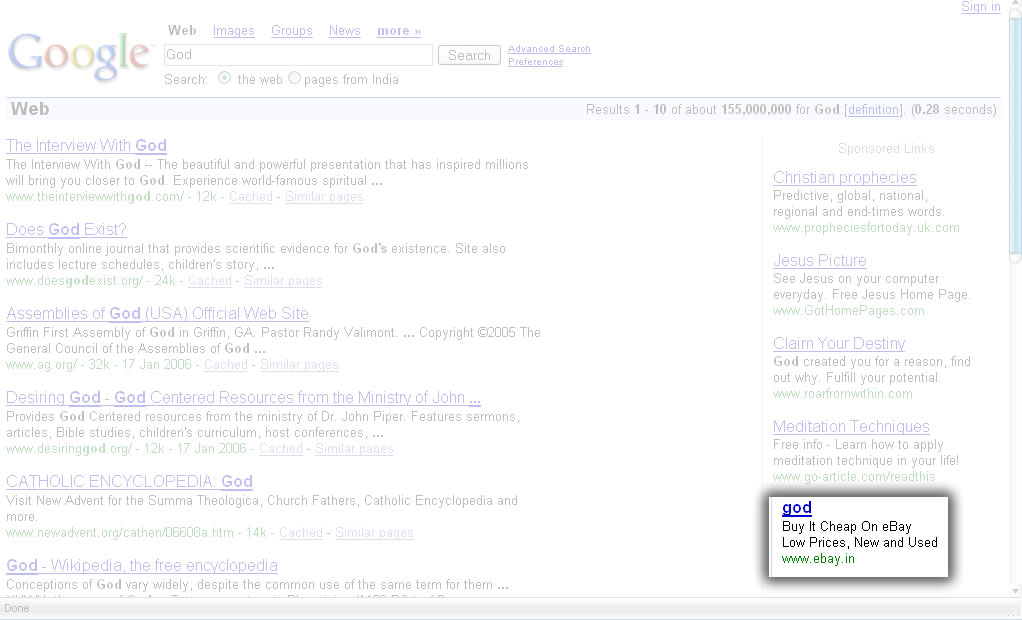Screen dimensions: 1022x620
Task: Click the www.ebay.in URL text
Action: pos(818,559)
